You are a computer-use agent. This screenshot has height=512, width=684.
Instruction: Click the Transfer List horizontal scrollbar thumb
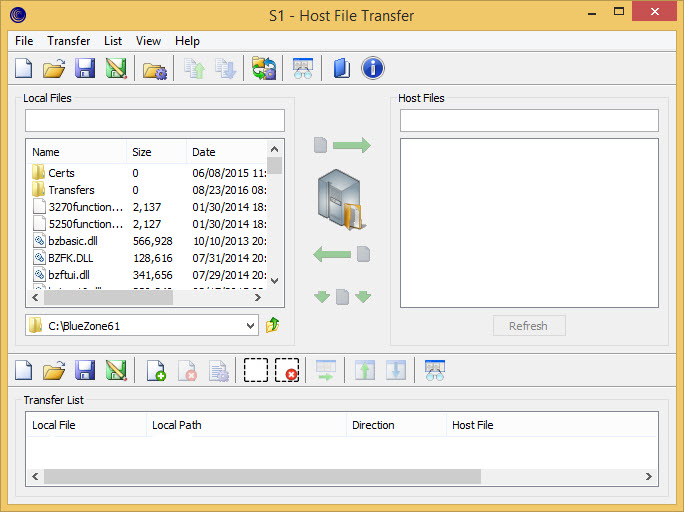point(262,476)
